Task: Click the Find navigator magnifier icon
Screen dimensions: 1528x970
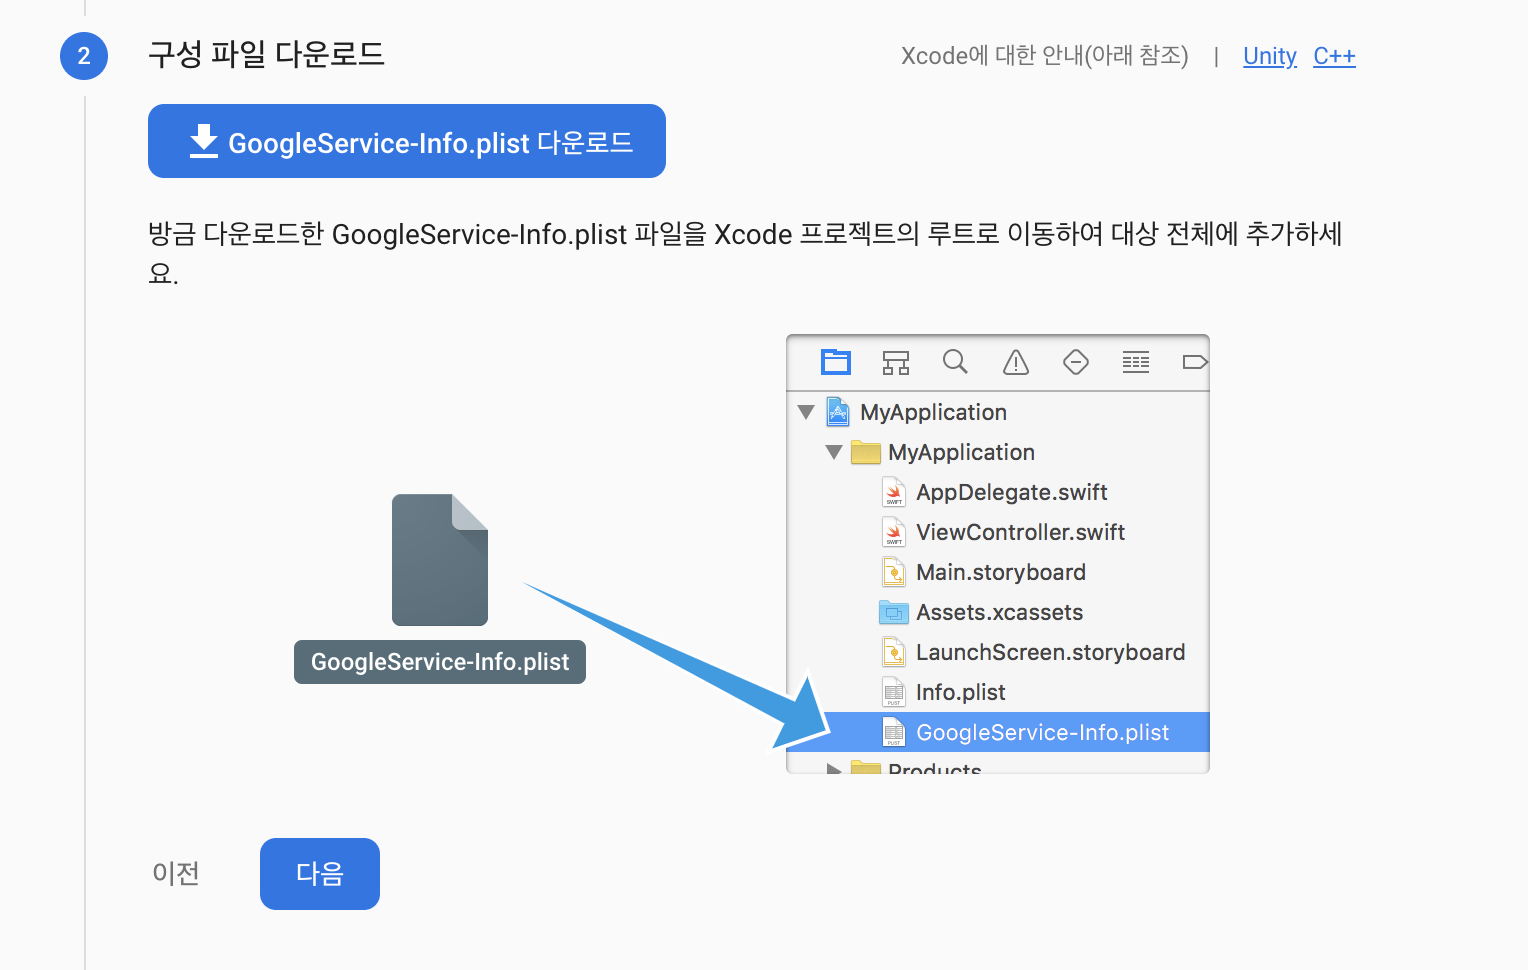Action: [x=955, y=361]
